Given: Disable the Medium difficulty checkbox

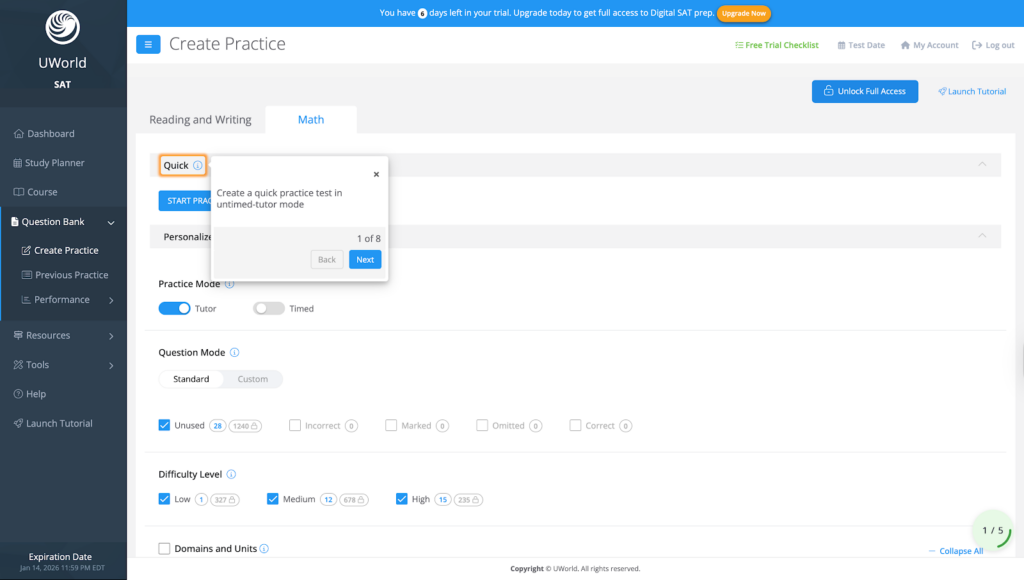Looking at the screenshot, I should pos(273,499).
